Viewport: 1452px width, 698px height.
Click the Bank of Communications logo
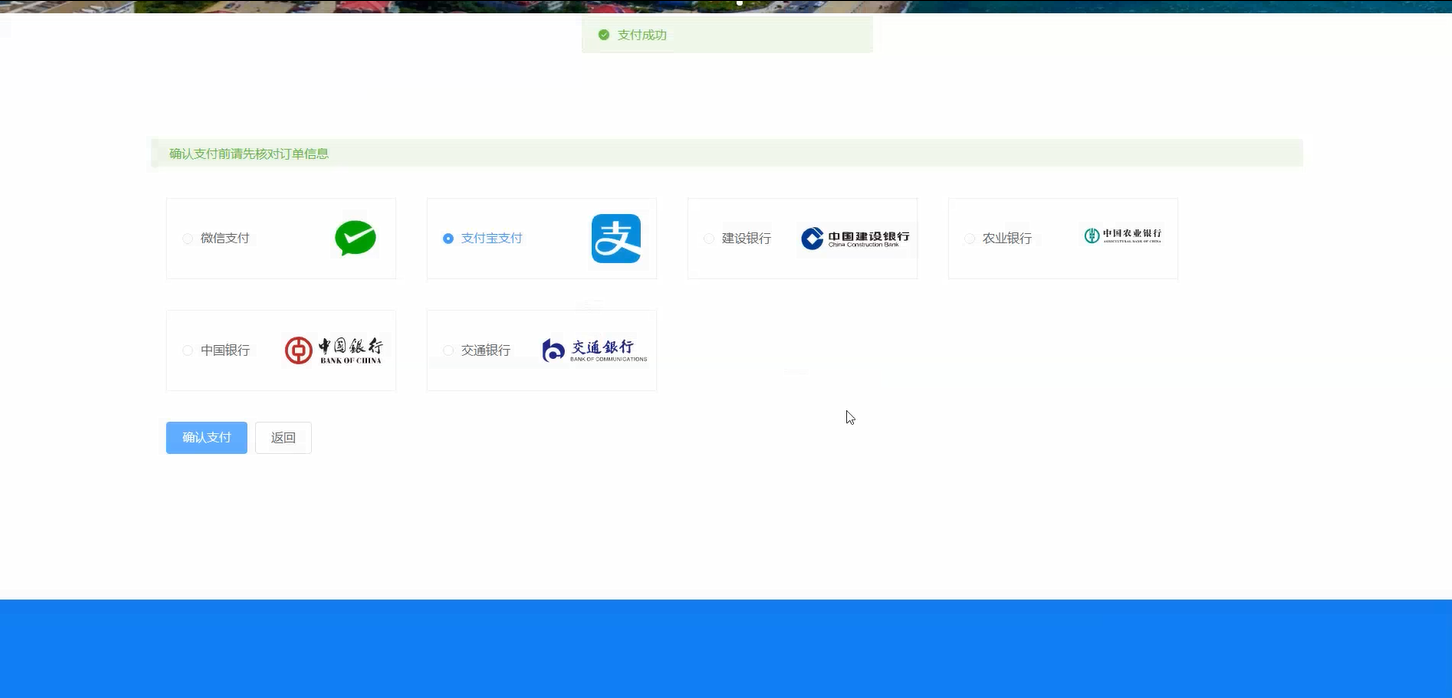click(594, 350)
